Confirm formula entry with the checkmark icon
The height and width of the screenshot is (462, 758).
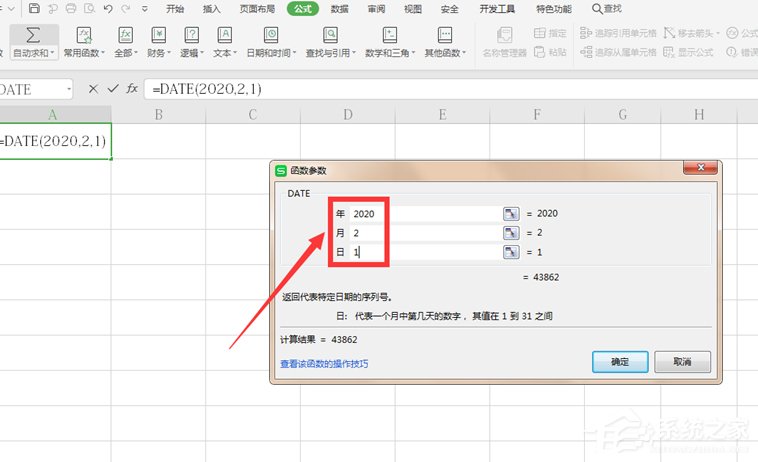pyautogui.click(x=112, y=89)
